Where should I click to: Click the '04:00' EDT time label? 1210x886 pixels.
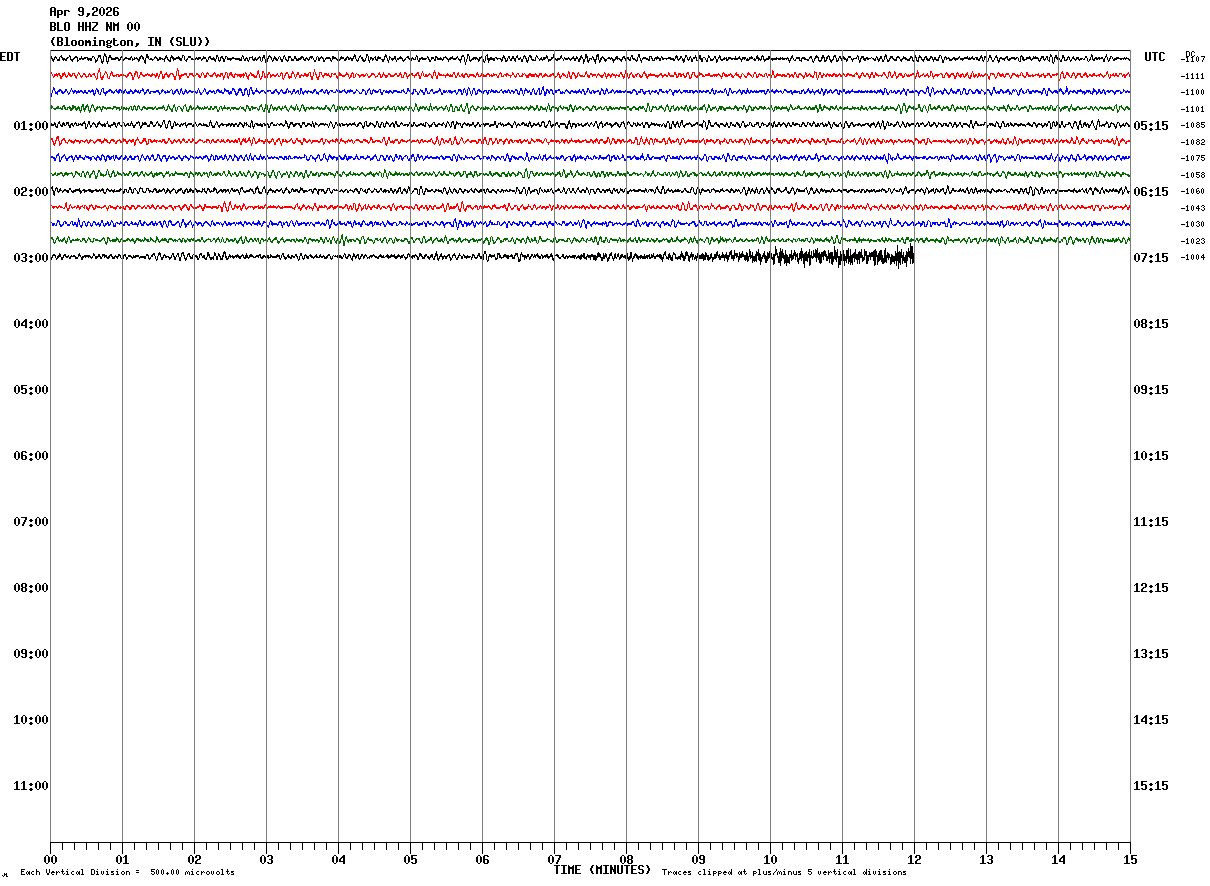(x=31, y=324)
